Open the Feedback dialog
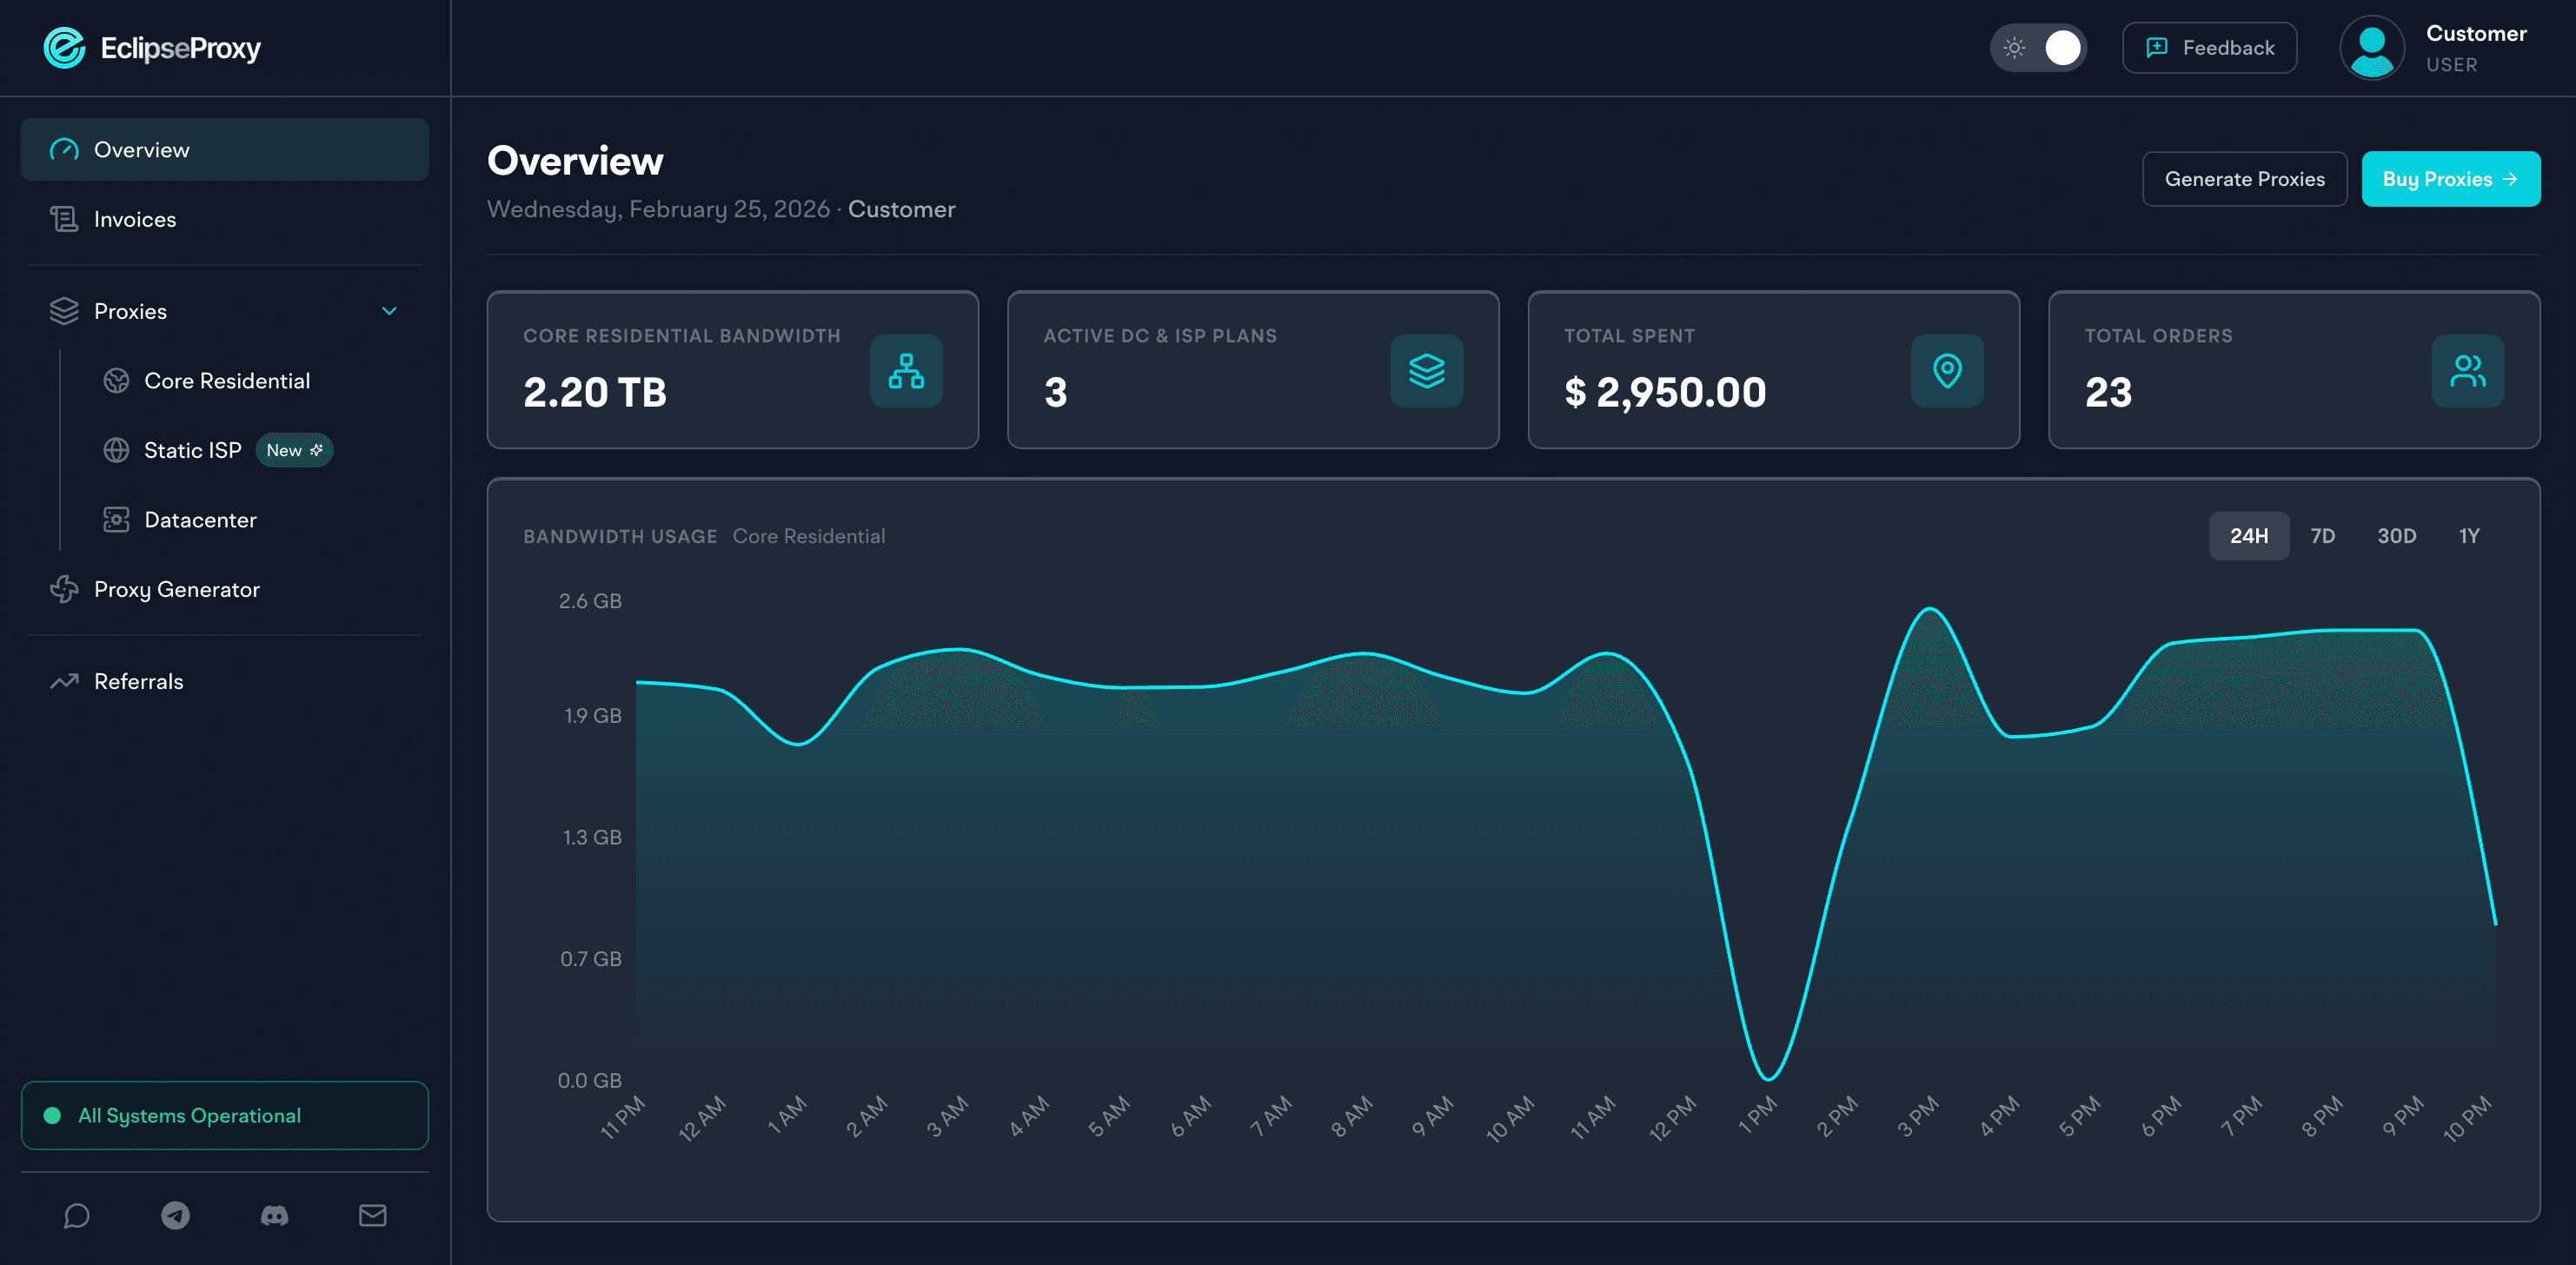The image size is (2576, 1265). point(2209,47)
